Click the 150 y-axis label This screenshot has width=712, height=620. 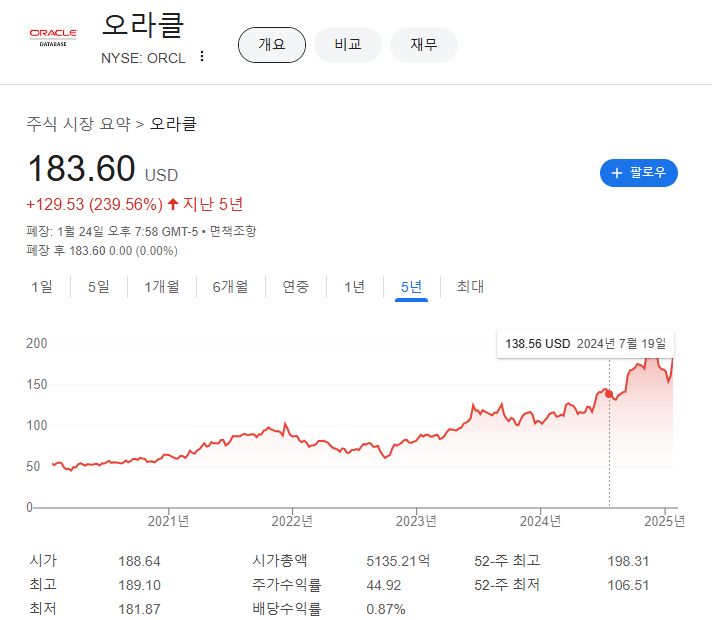37,385
